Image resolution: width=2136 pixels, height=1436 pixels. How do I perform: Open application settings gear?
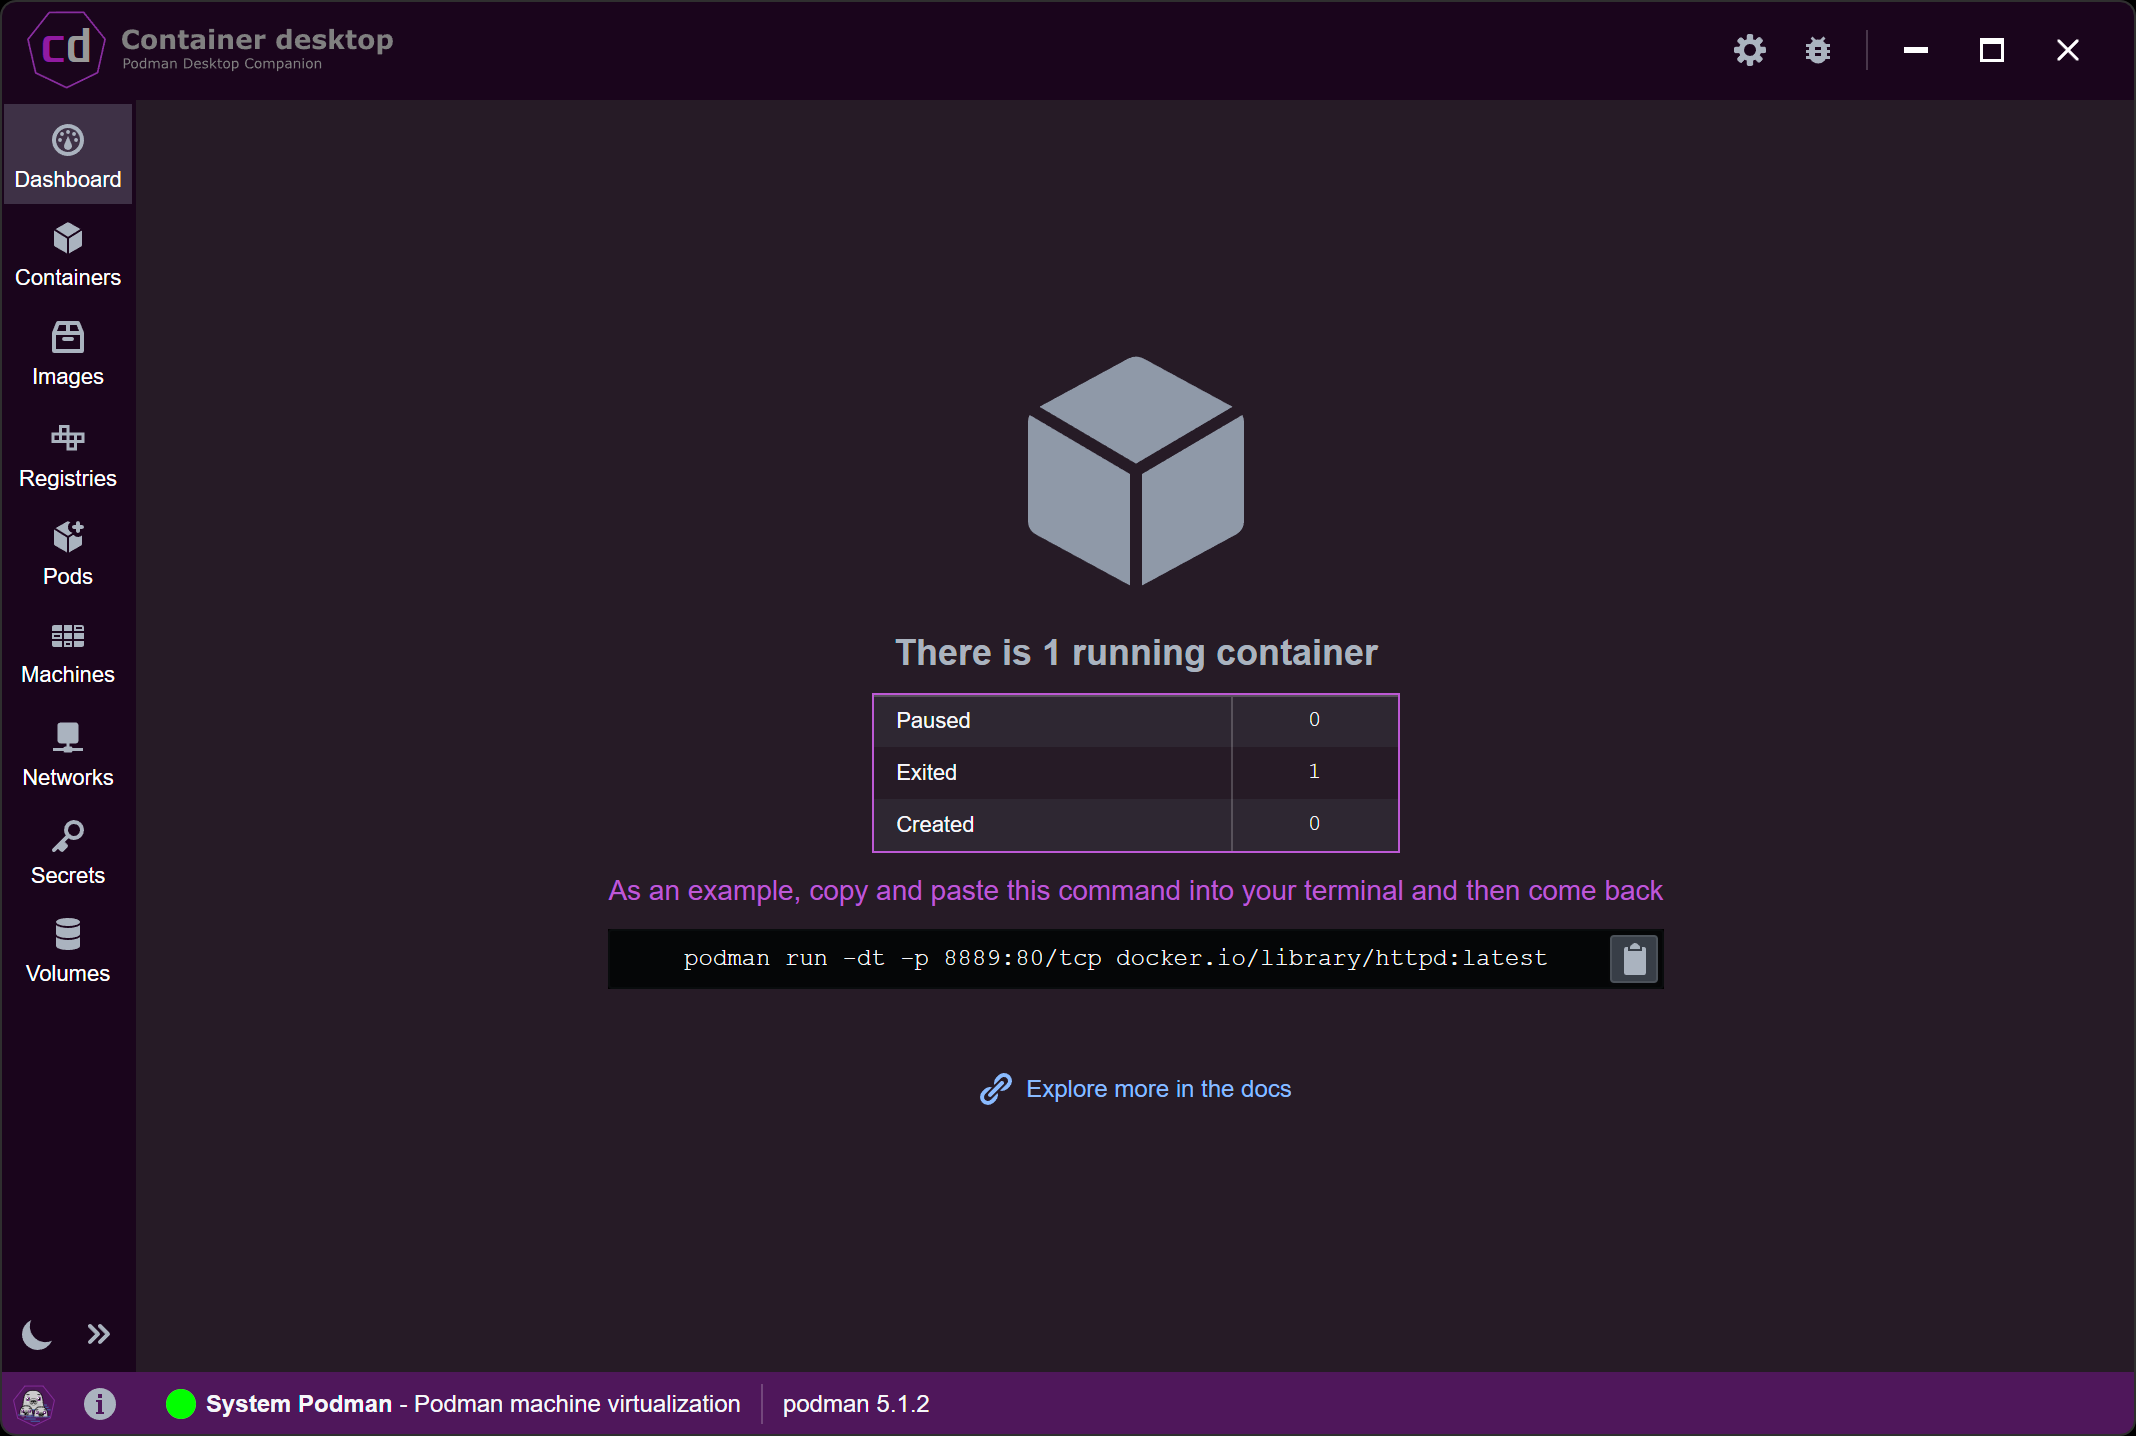pos(1750,50)
